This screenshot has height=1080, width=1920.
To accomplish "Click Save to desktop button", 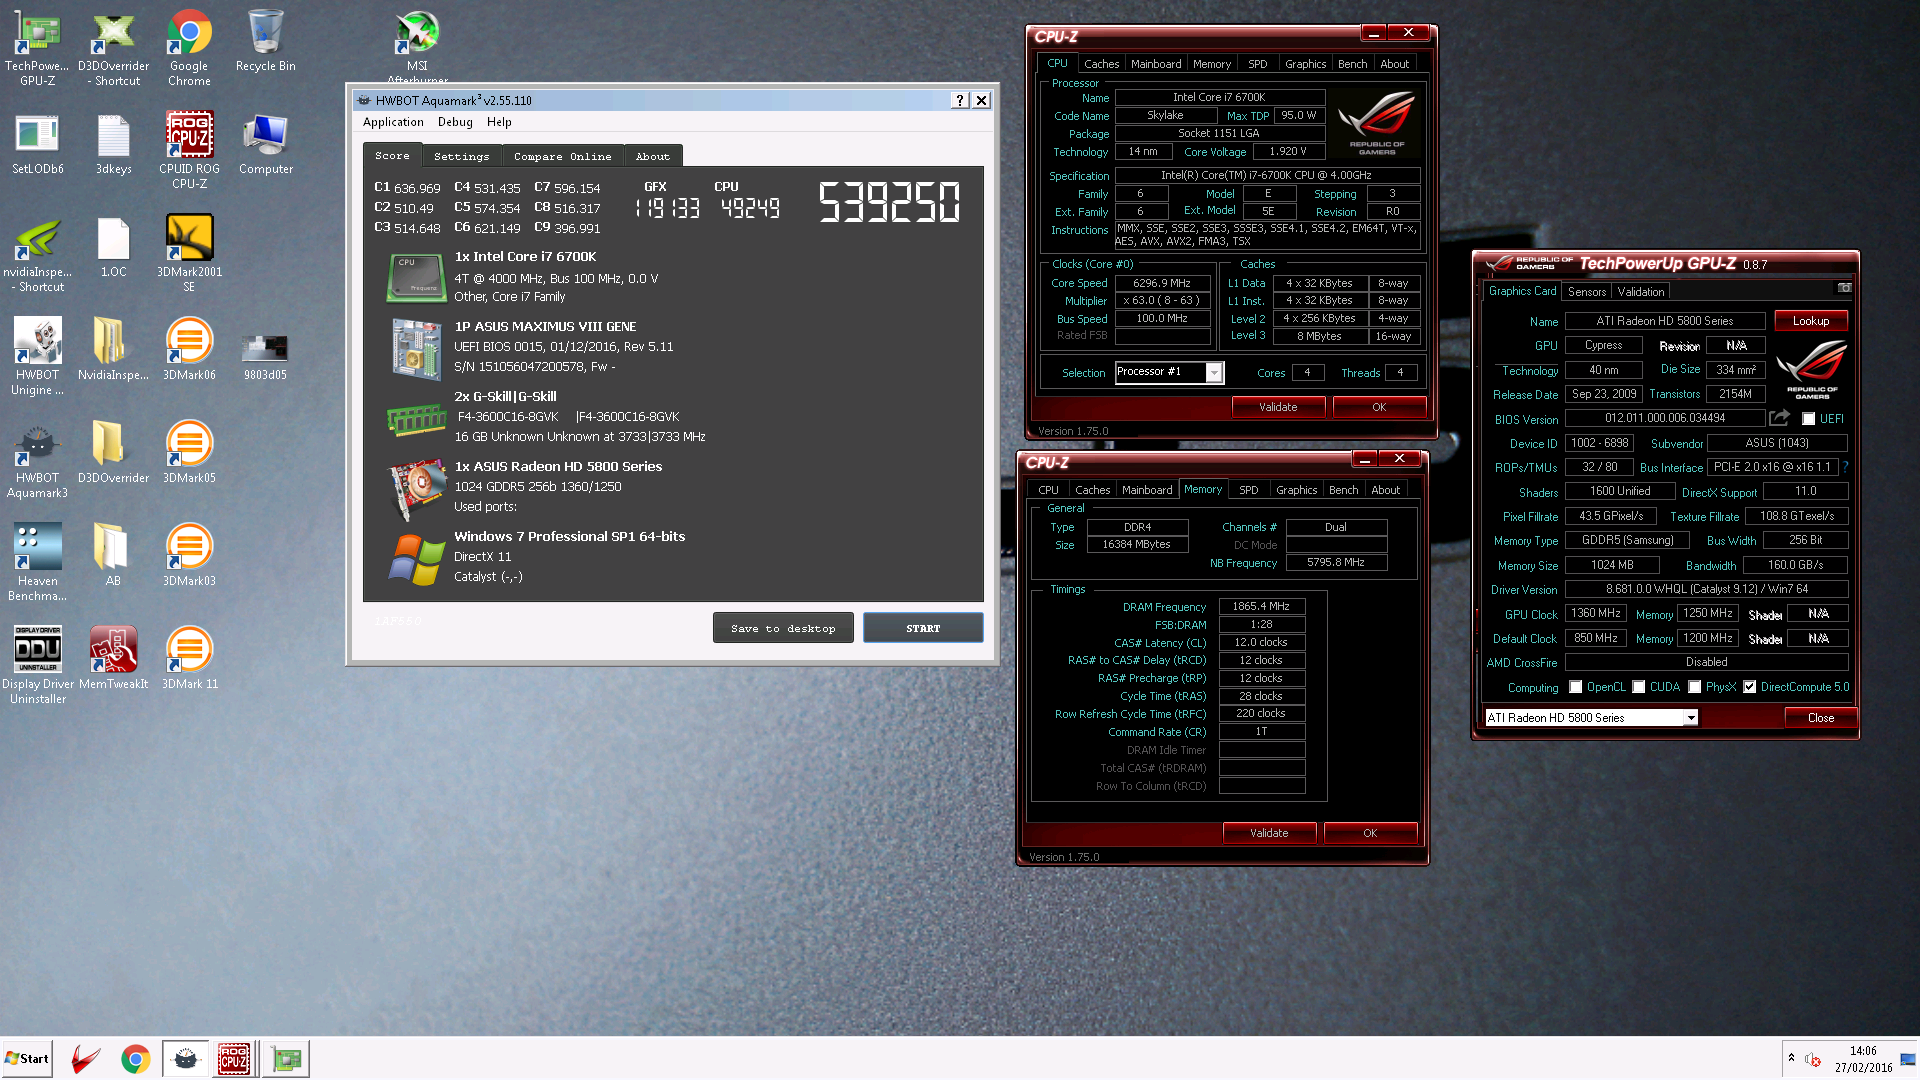I will [x=783, y=628].
